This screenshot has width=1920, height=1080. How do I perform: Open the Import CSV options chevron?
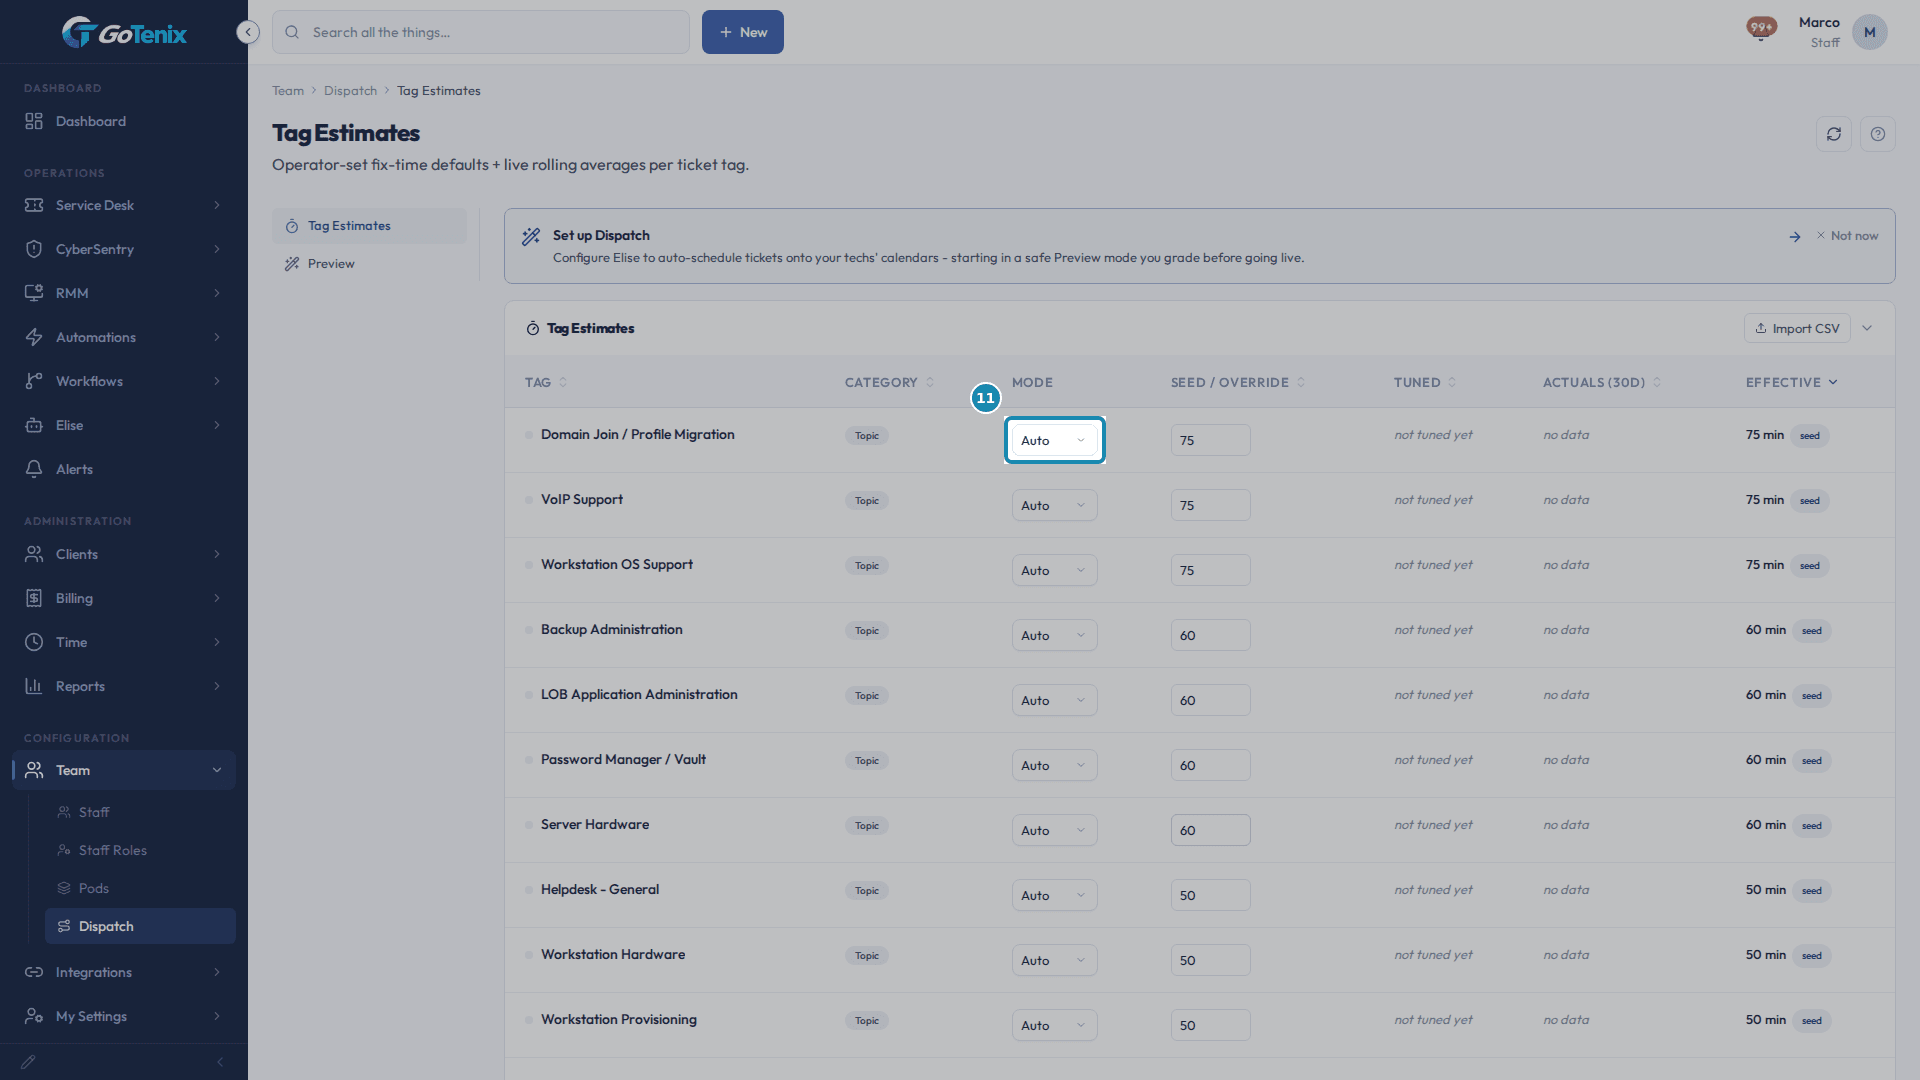click(1866, 328)
